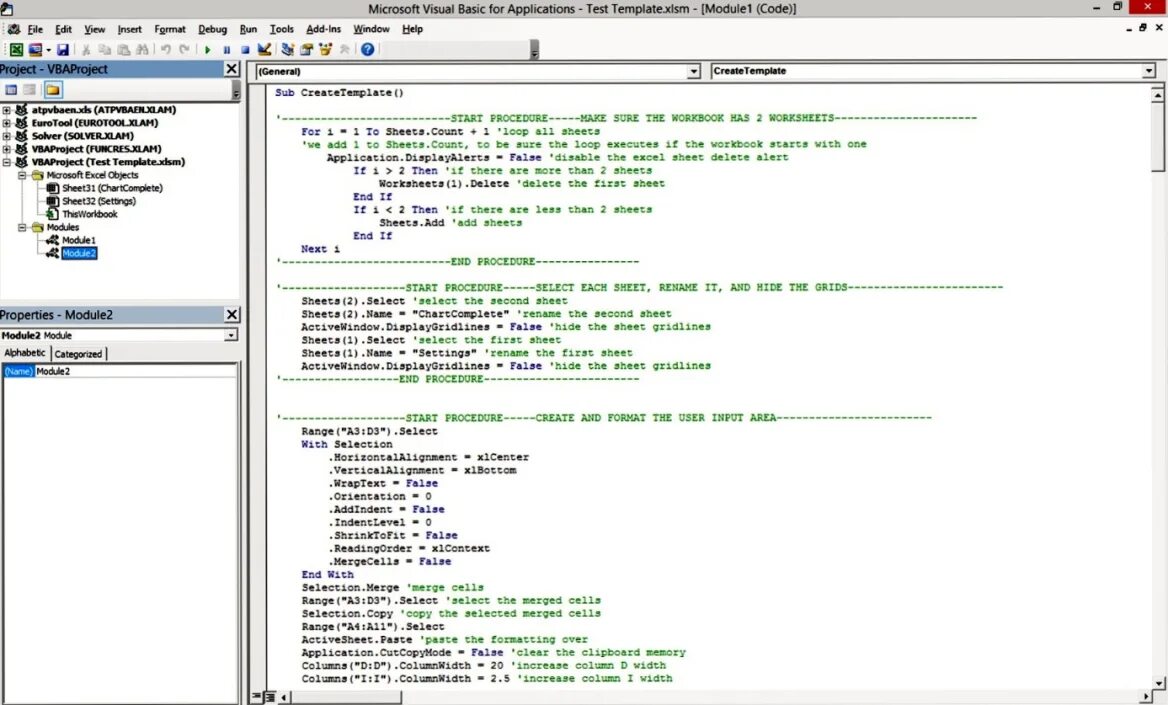Screen dimensions: 1168x705
Task: Open the CreateTemplate procedure dropdown
Action: [1149, 71]
